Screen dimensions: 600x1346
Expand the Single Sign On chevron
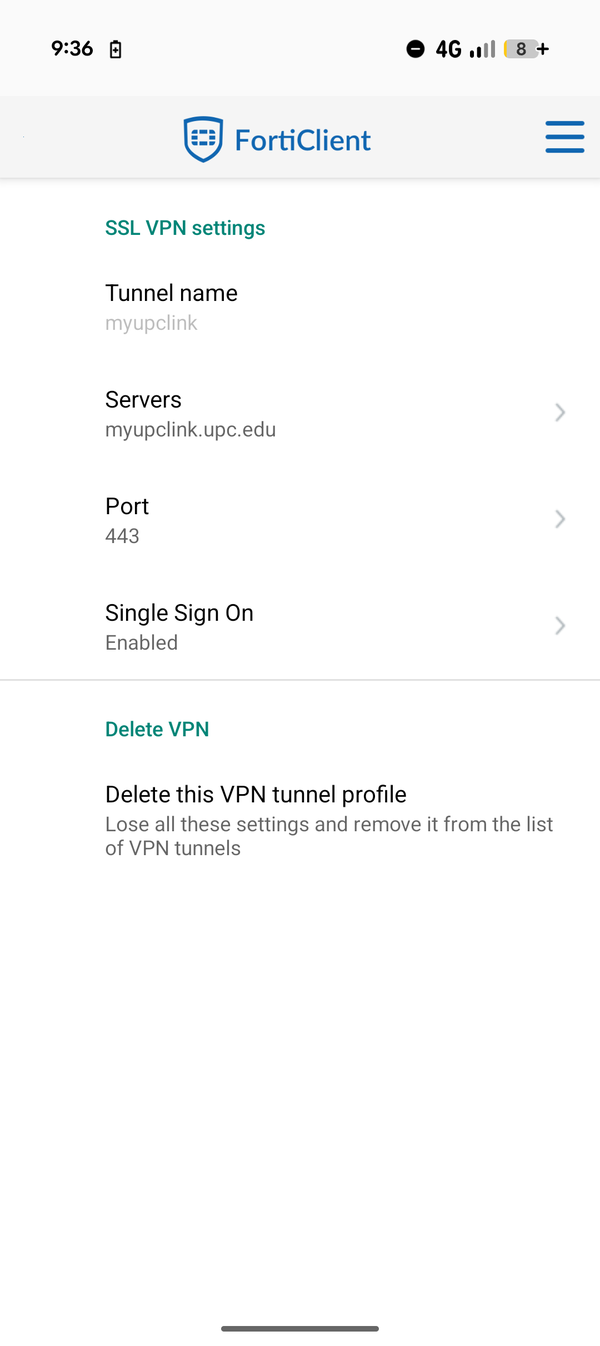(x=560, y=626)
